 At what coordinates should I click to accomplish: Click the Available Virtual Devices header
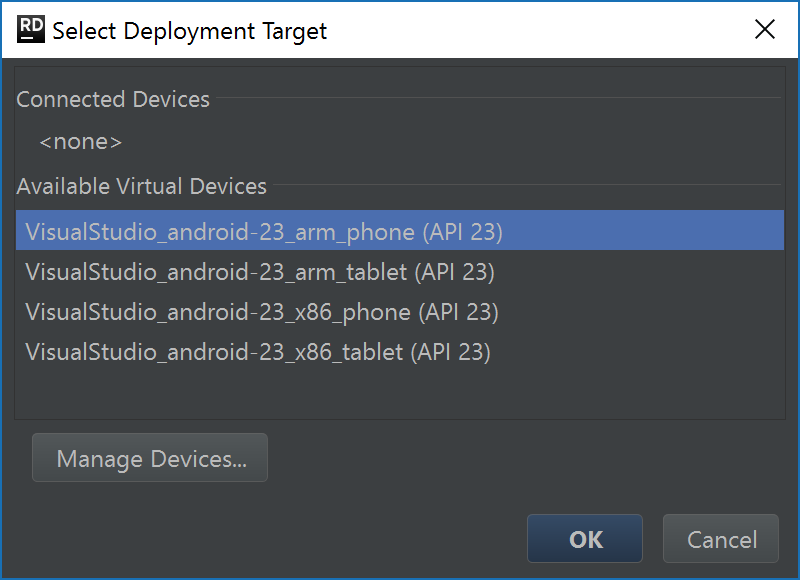pyautogui.click(x=141, y=186)
